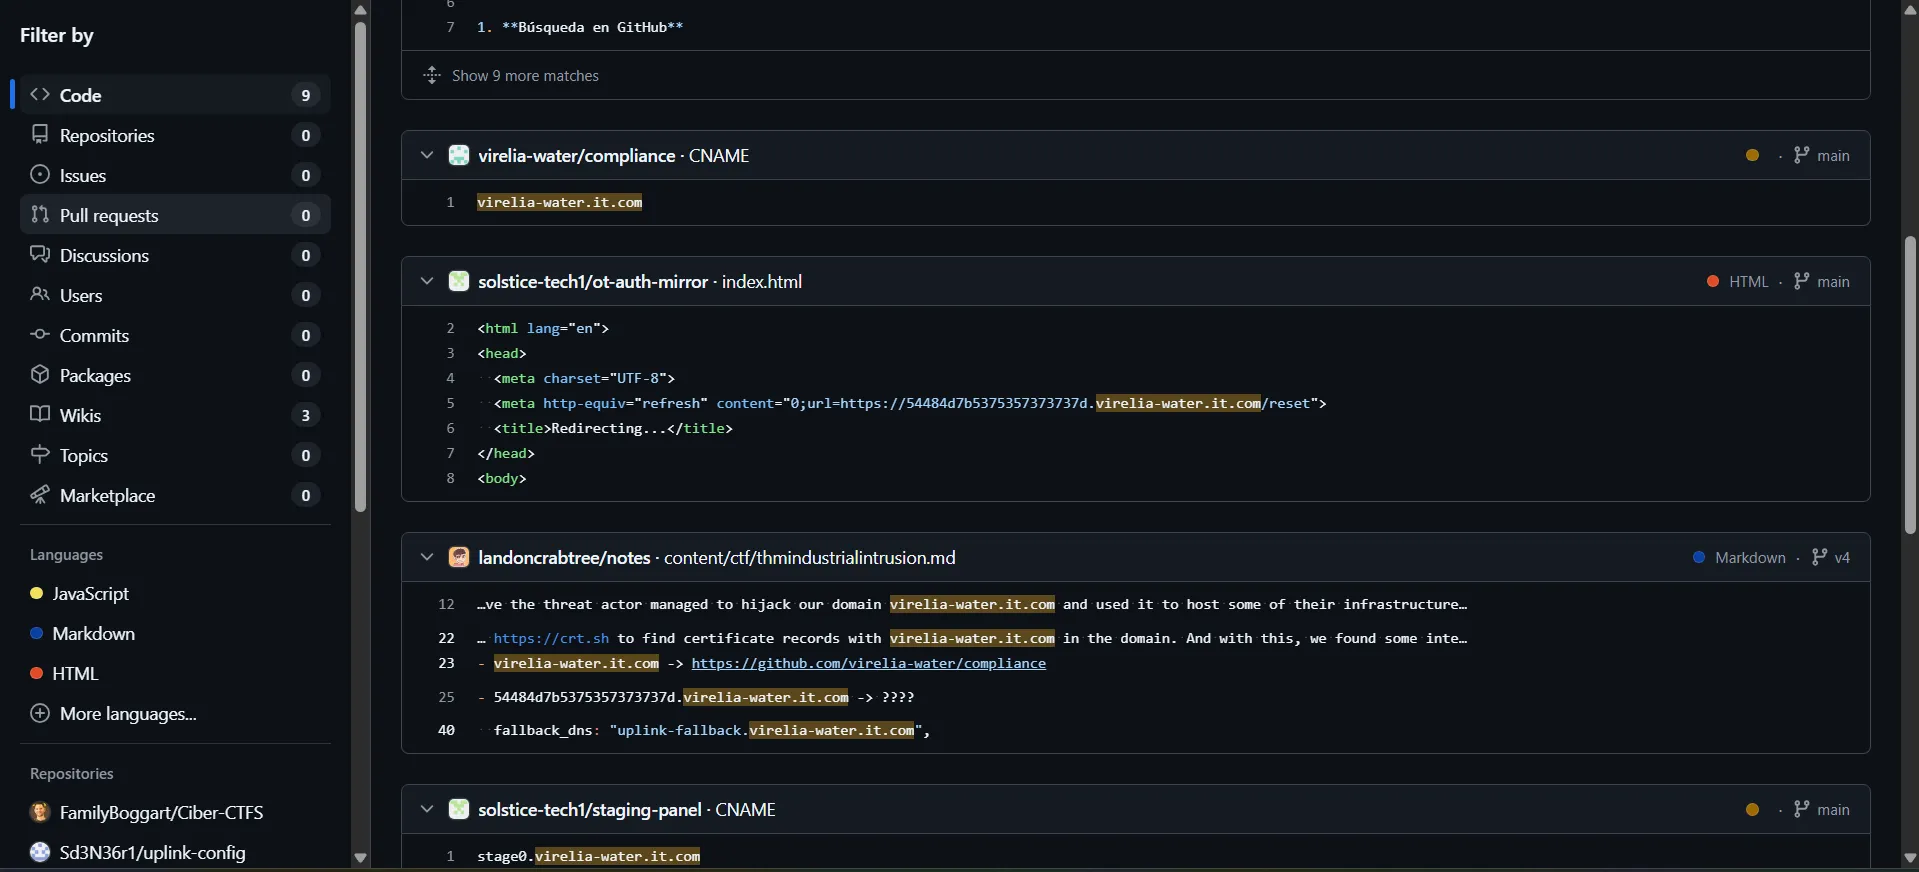Click the Code filter angle-brackets icon
Viewport: 1919px width, 872px height.
pos(40,95)
